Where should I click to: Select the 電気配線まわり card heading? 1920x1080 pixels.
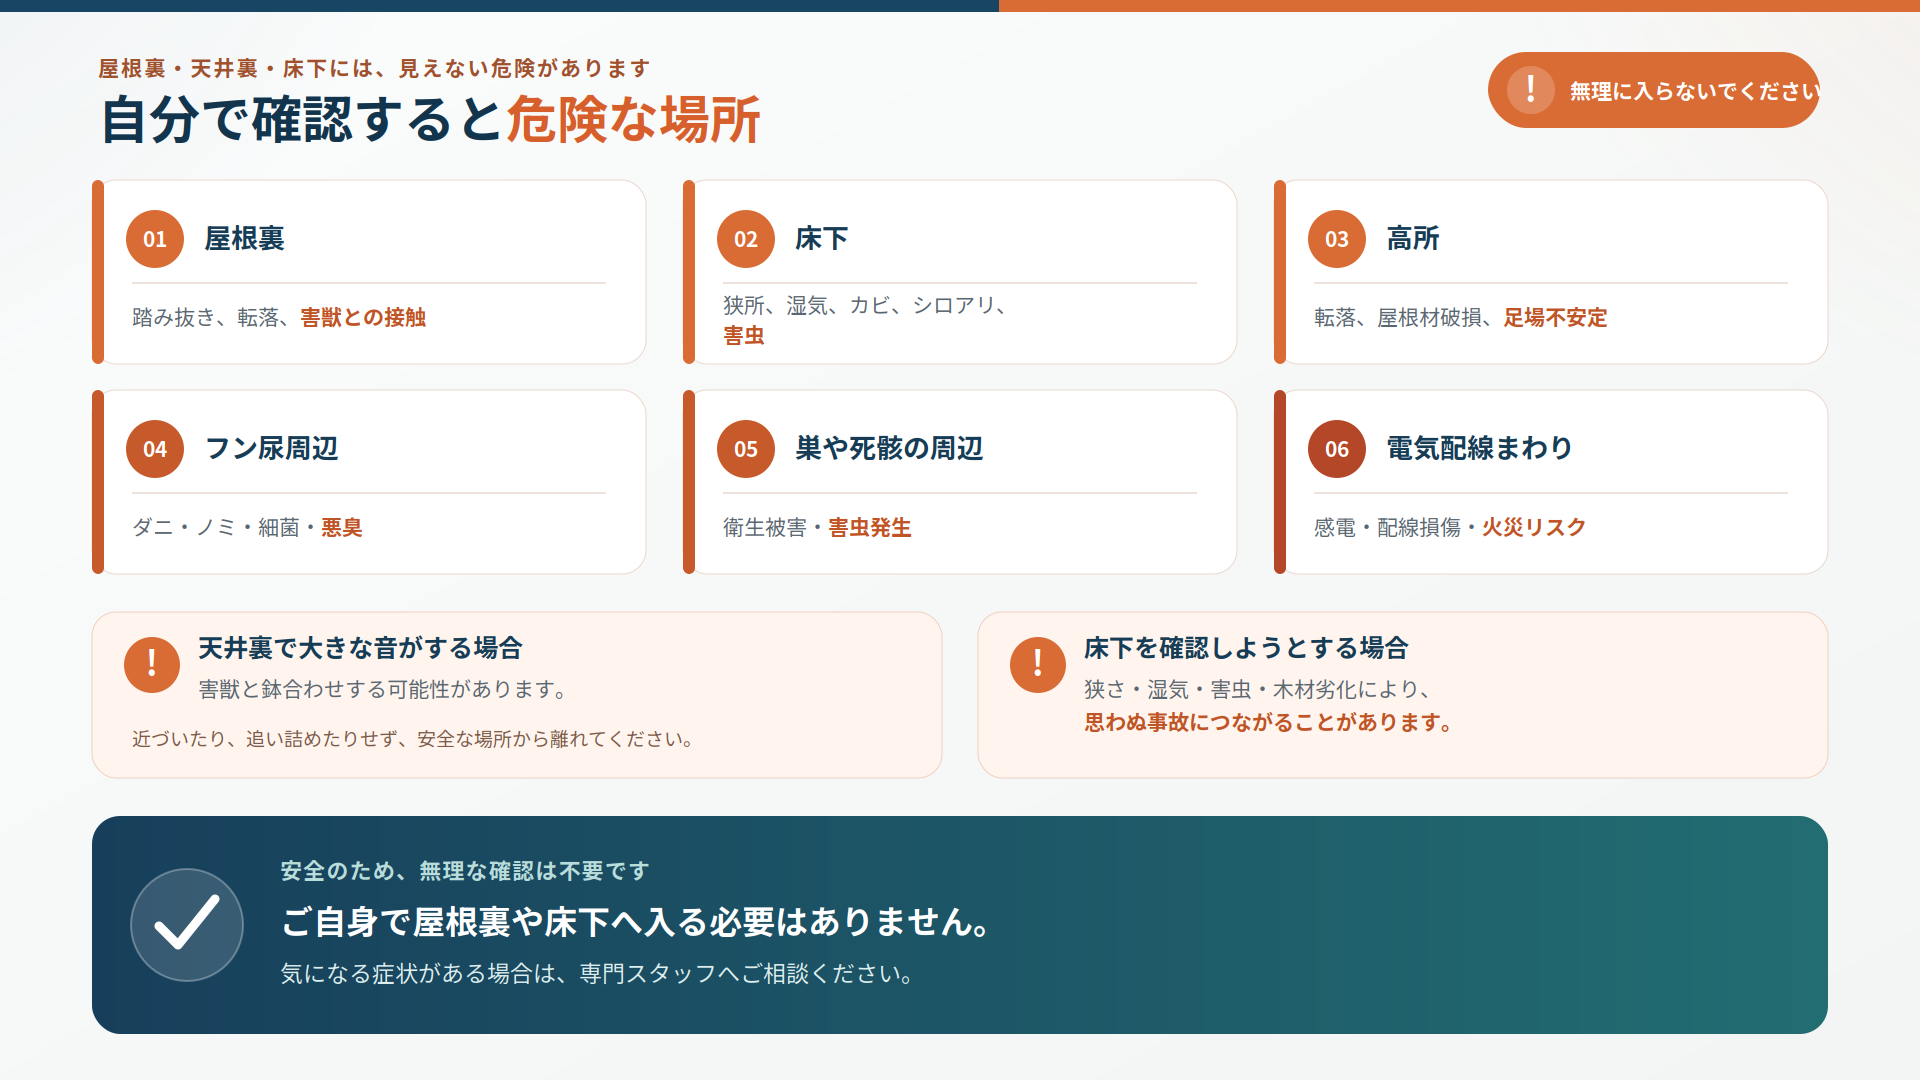point(1480,449)
